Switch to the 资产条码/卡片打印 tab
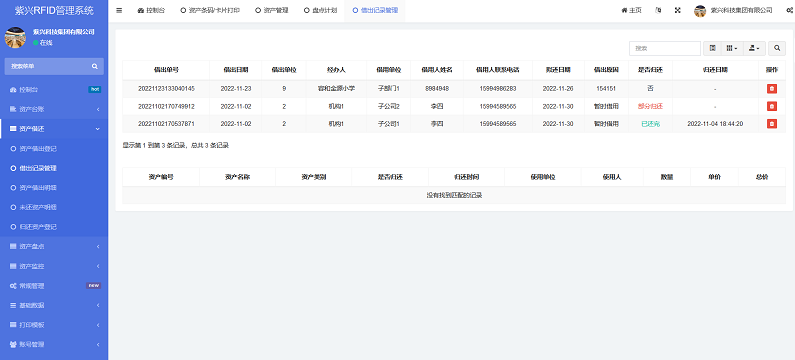The height and width of the screenshot is (360, 795). click(210, 11)
